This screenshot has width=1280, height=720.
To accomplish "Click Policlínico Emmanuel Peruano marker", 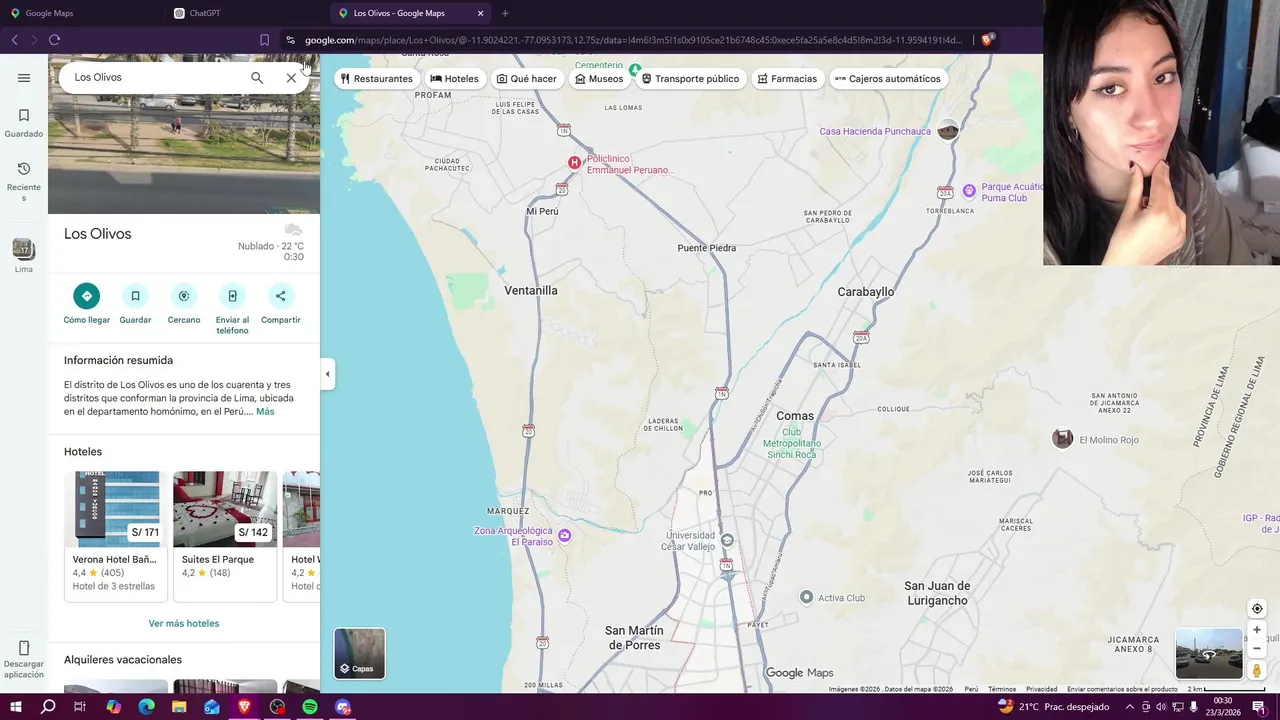I will pos(574,163).
